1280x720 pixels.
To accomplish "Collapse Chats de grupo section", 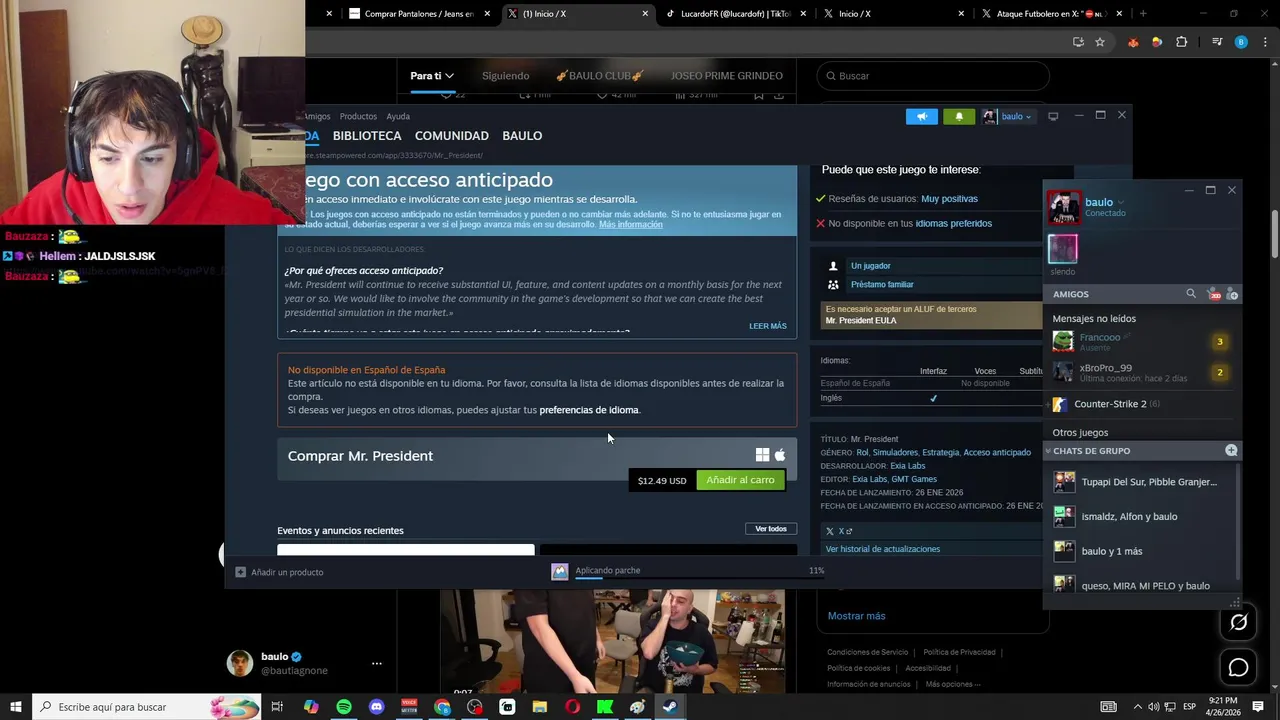I will pyautogui.click(x=1048, y=451).
